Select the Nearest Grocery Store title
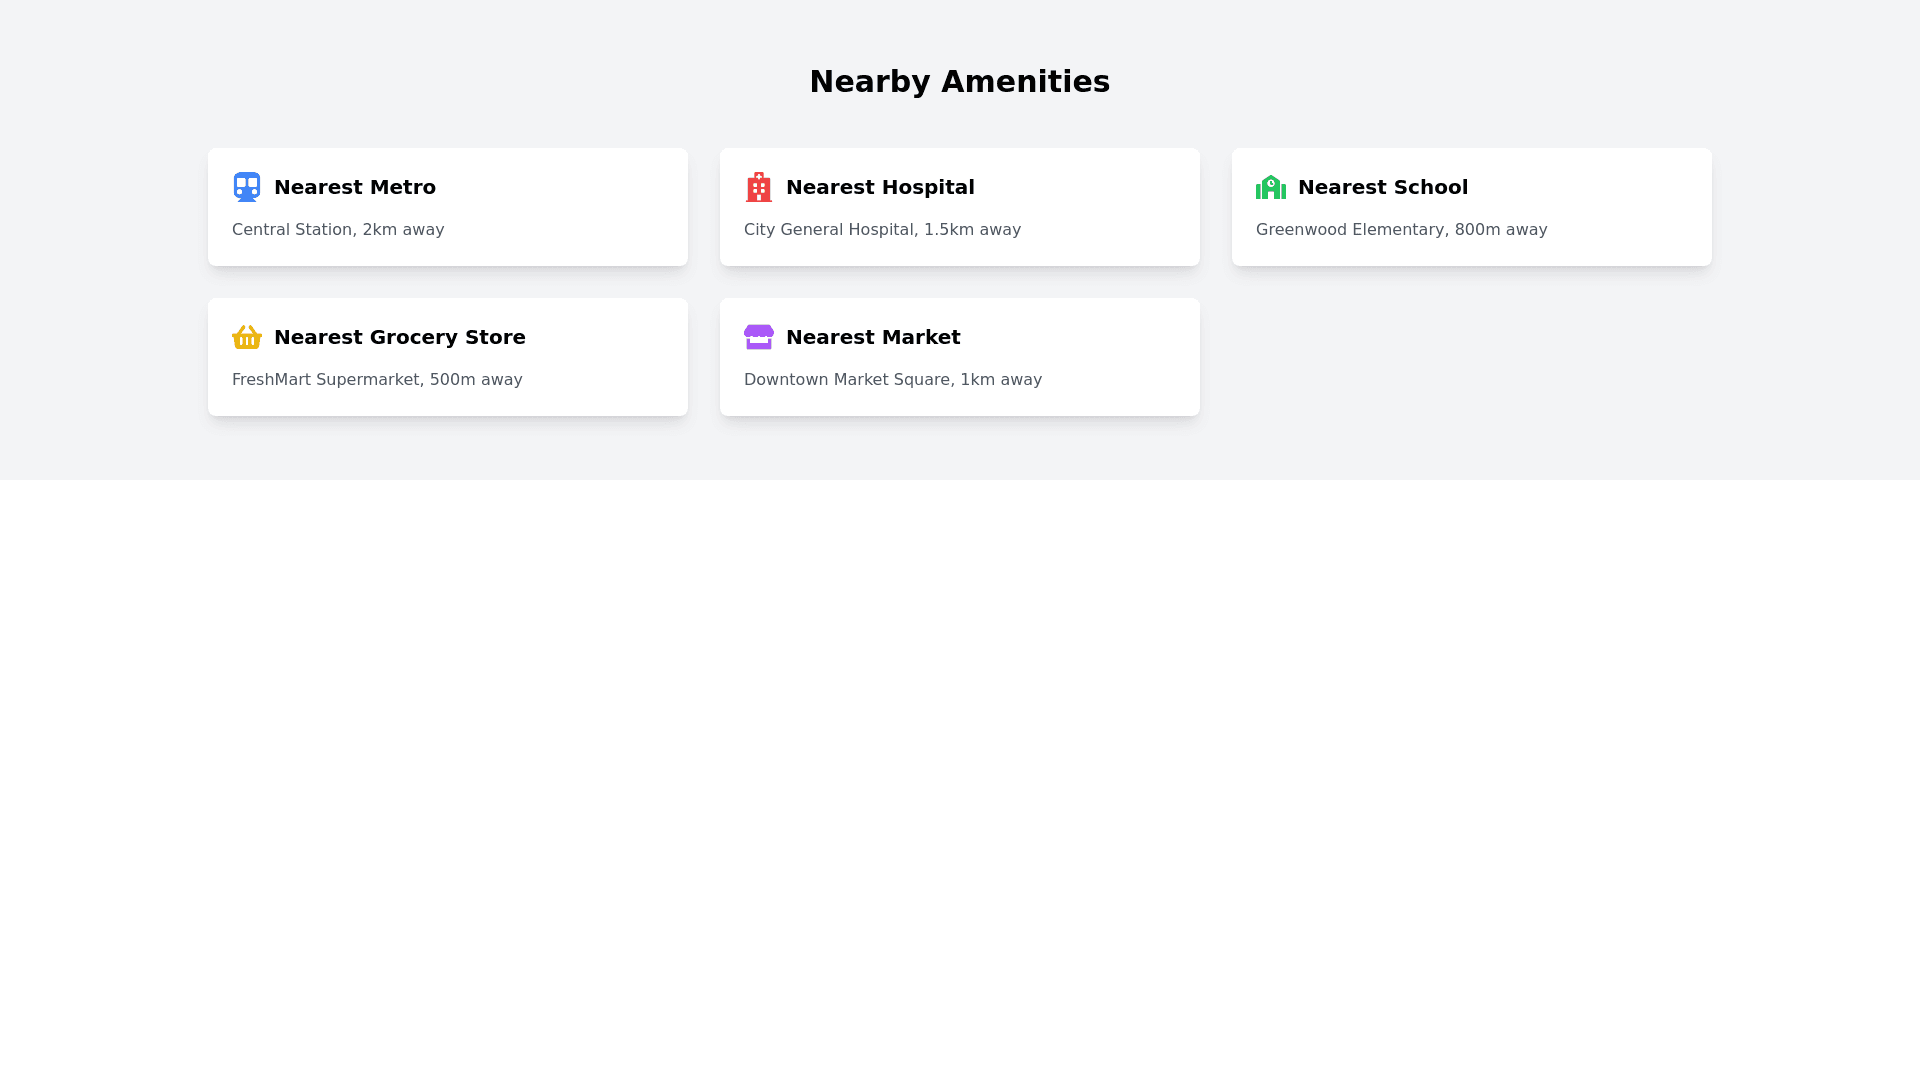1920x1080 pixels. (x=400, y=337)
